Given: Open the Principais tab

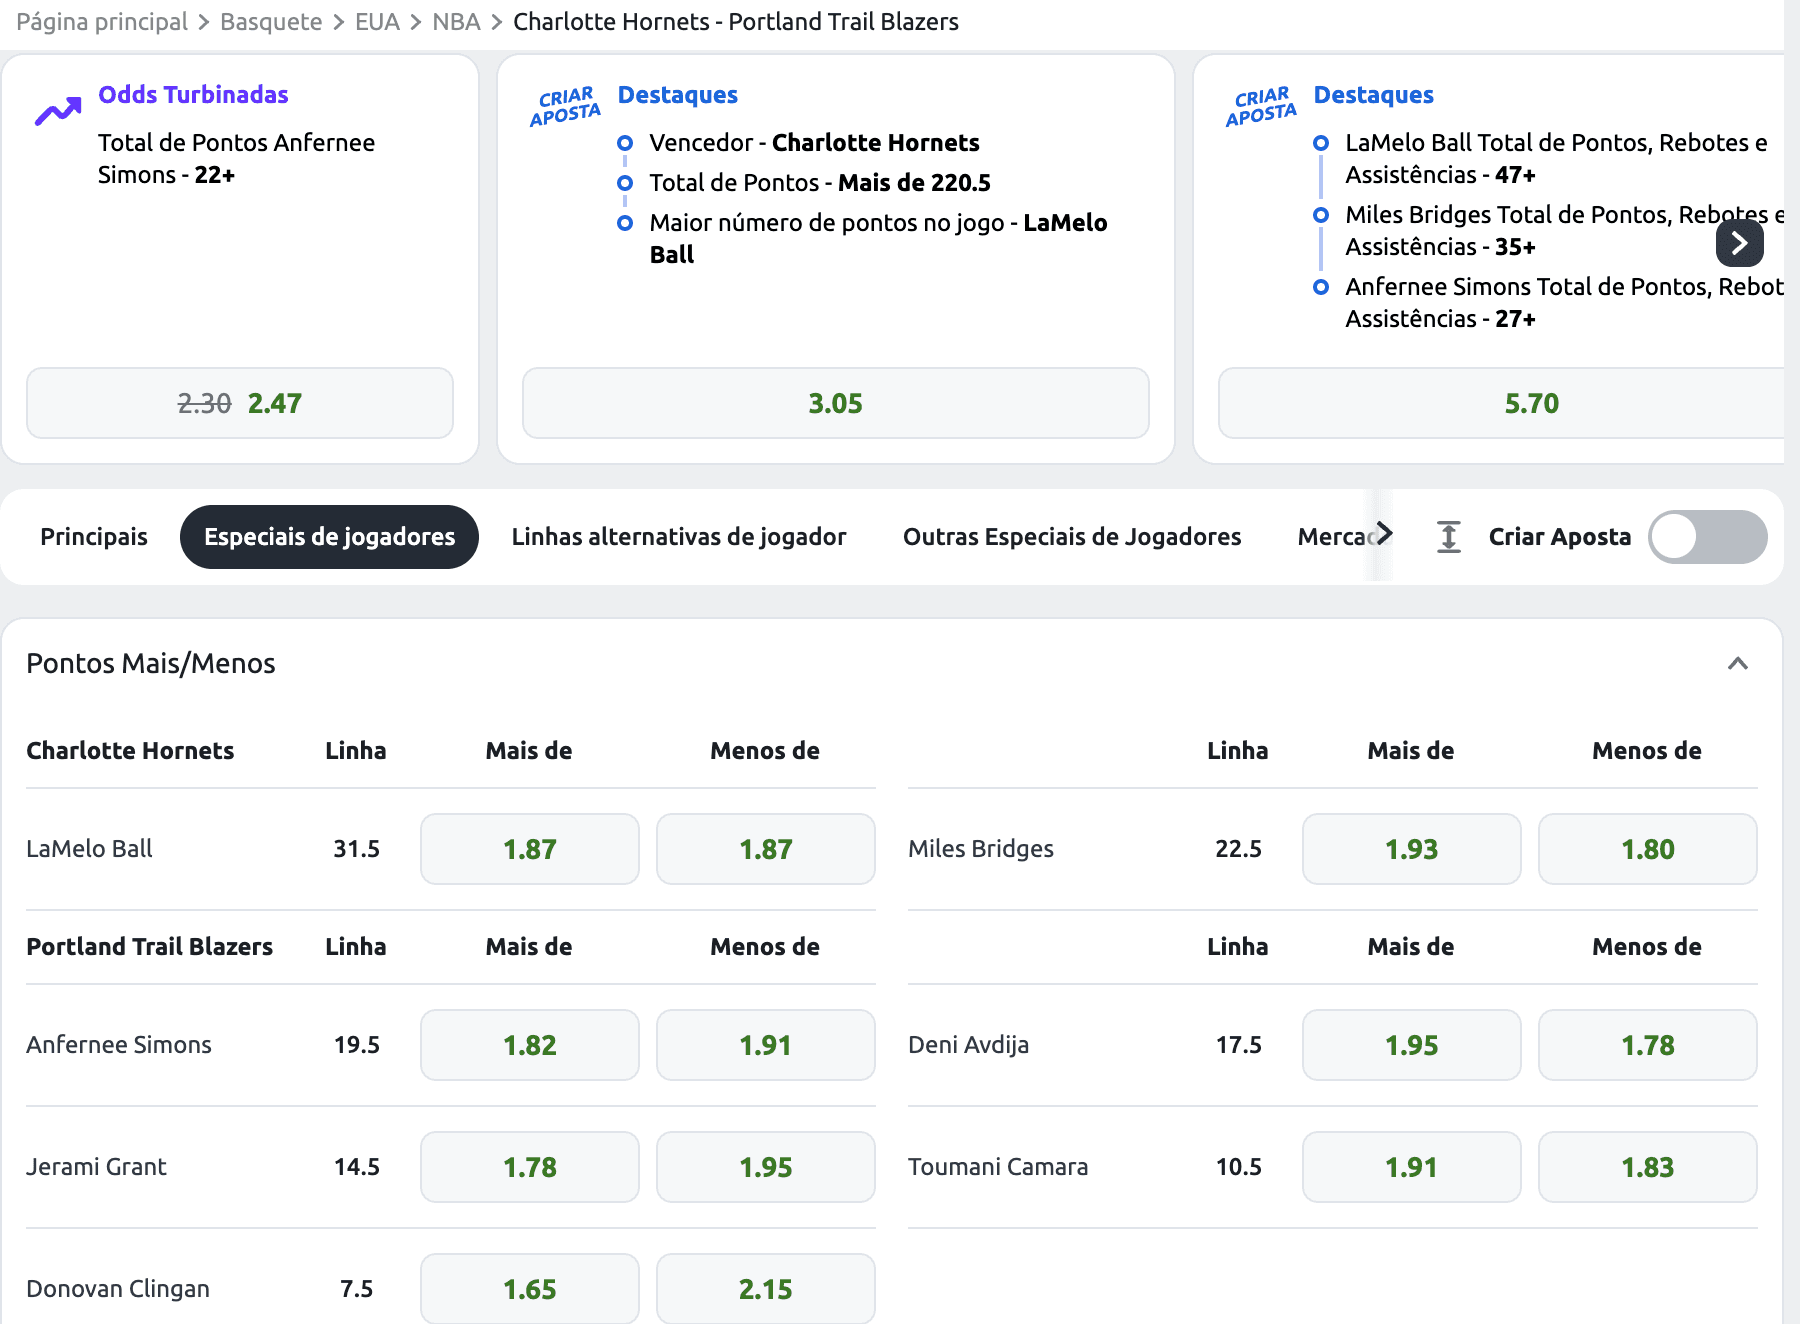Looking at the screenshot, I should pyautogui.click(x=94, y=537).
